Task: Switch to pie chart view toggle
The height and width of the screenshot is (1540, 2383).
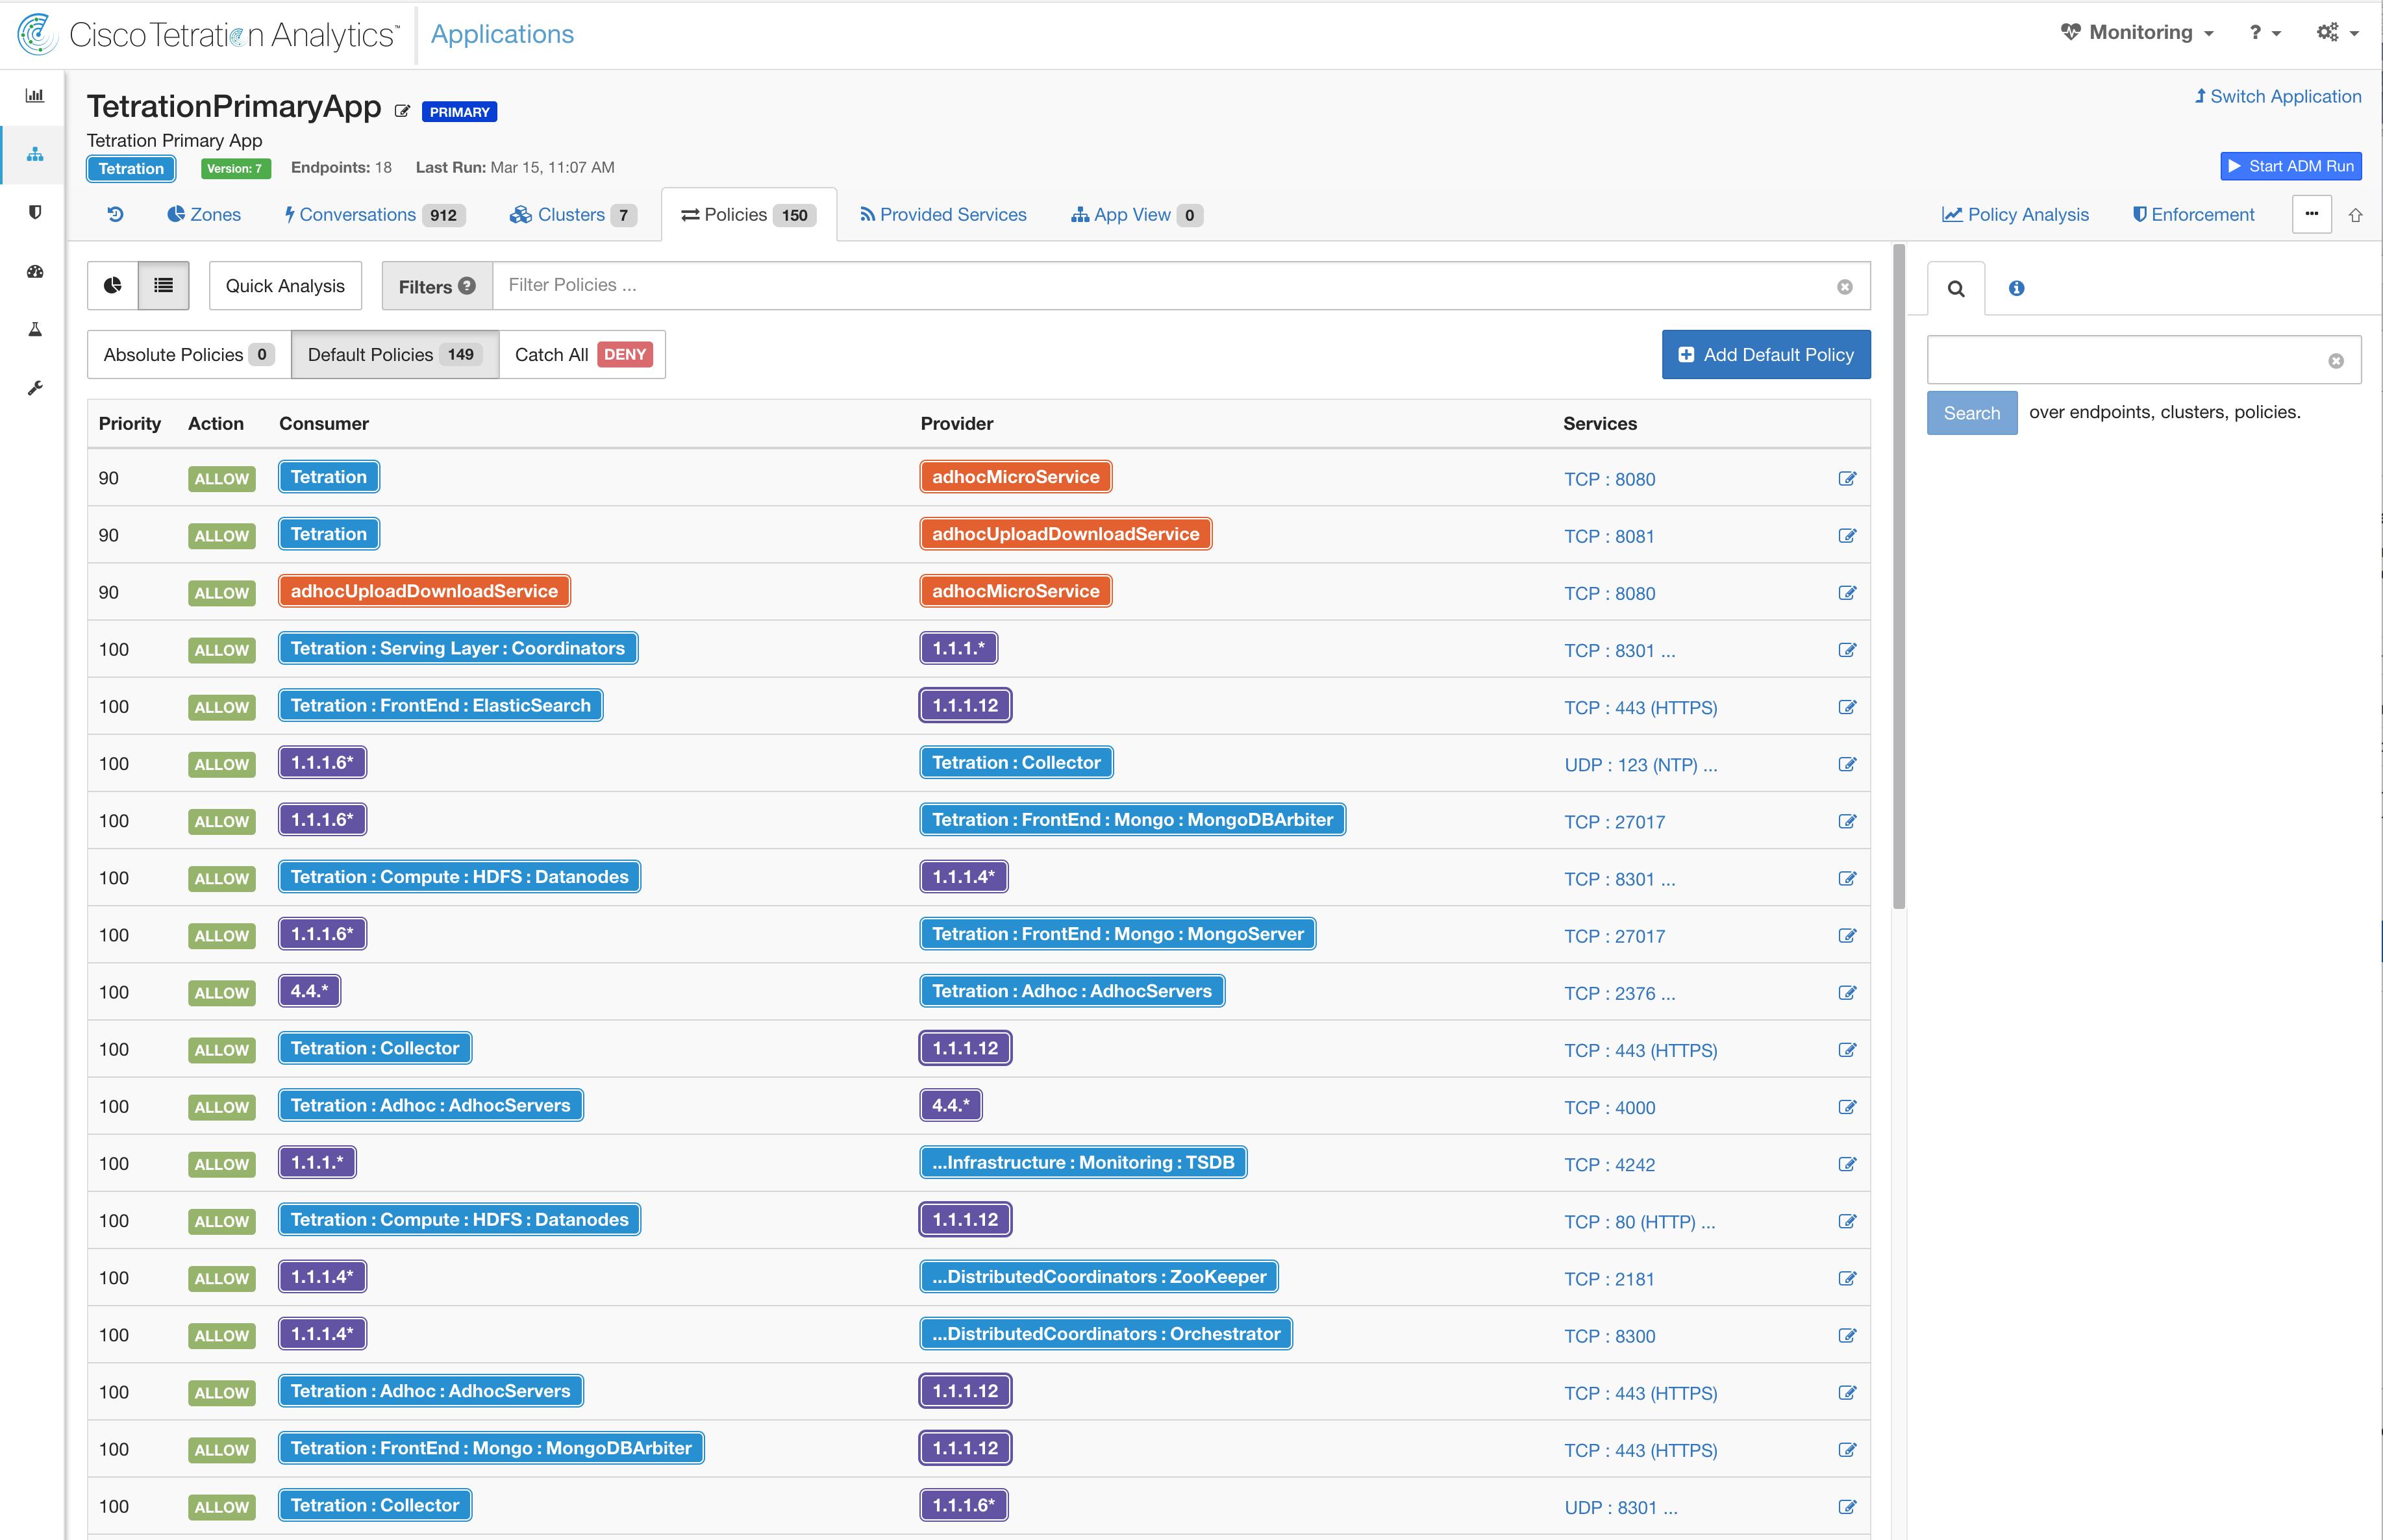Action: pos(113,286)
